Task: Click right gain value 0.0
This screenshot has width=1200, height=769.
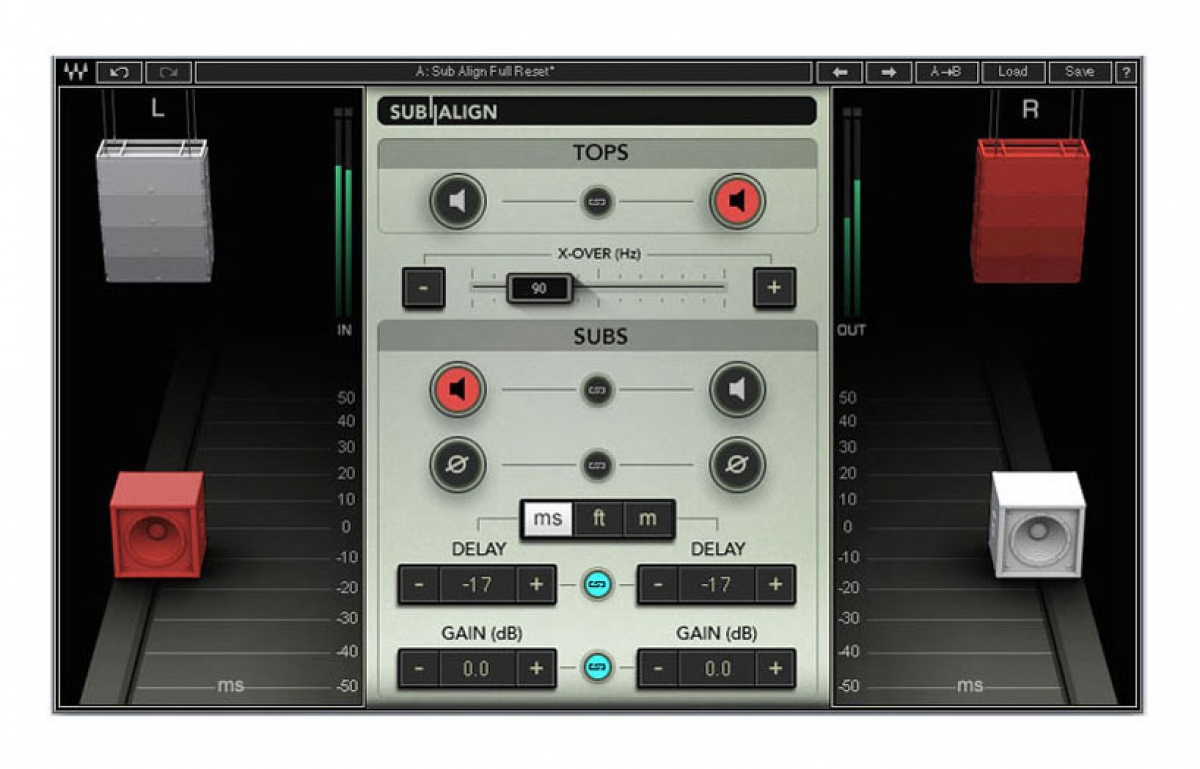Action: tap(717, 668)
